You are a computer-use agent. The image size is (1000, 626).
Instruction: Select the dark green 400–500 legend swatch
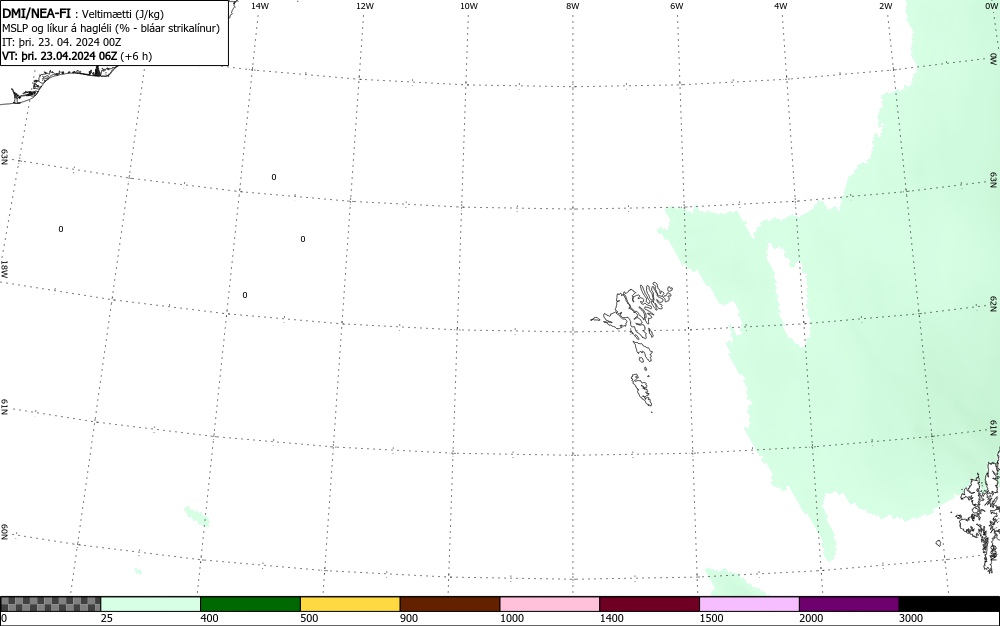coord(250,604)
